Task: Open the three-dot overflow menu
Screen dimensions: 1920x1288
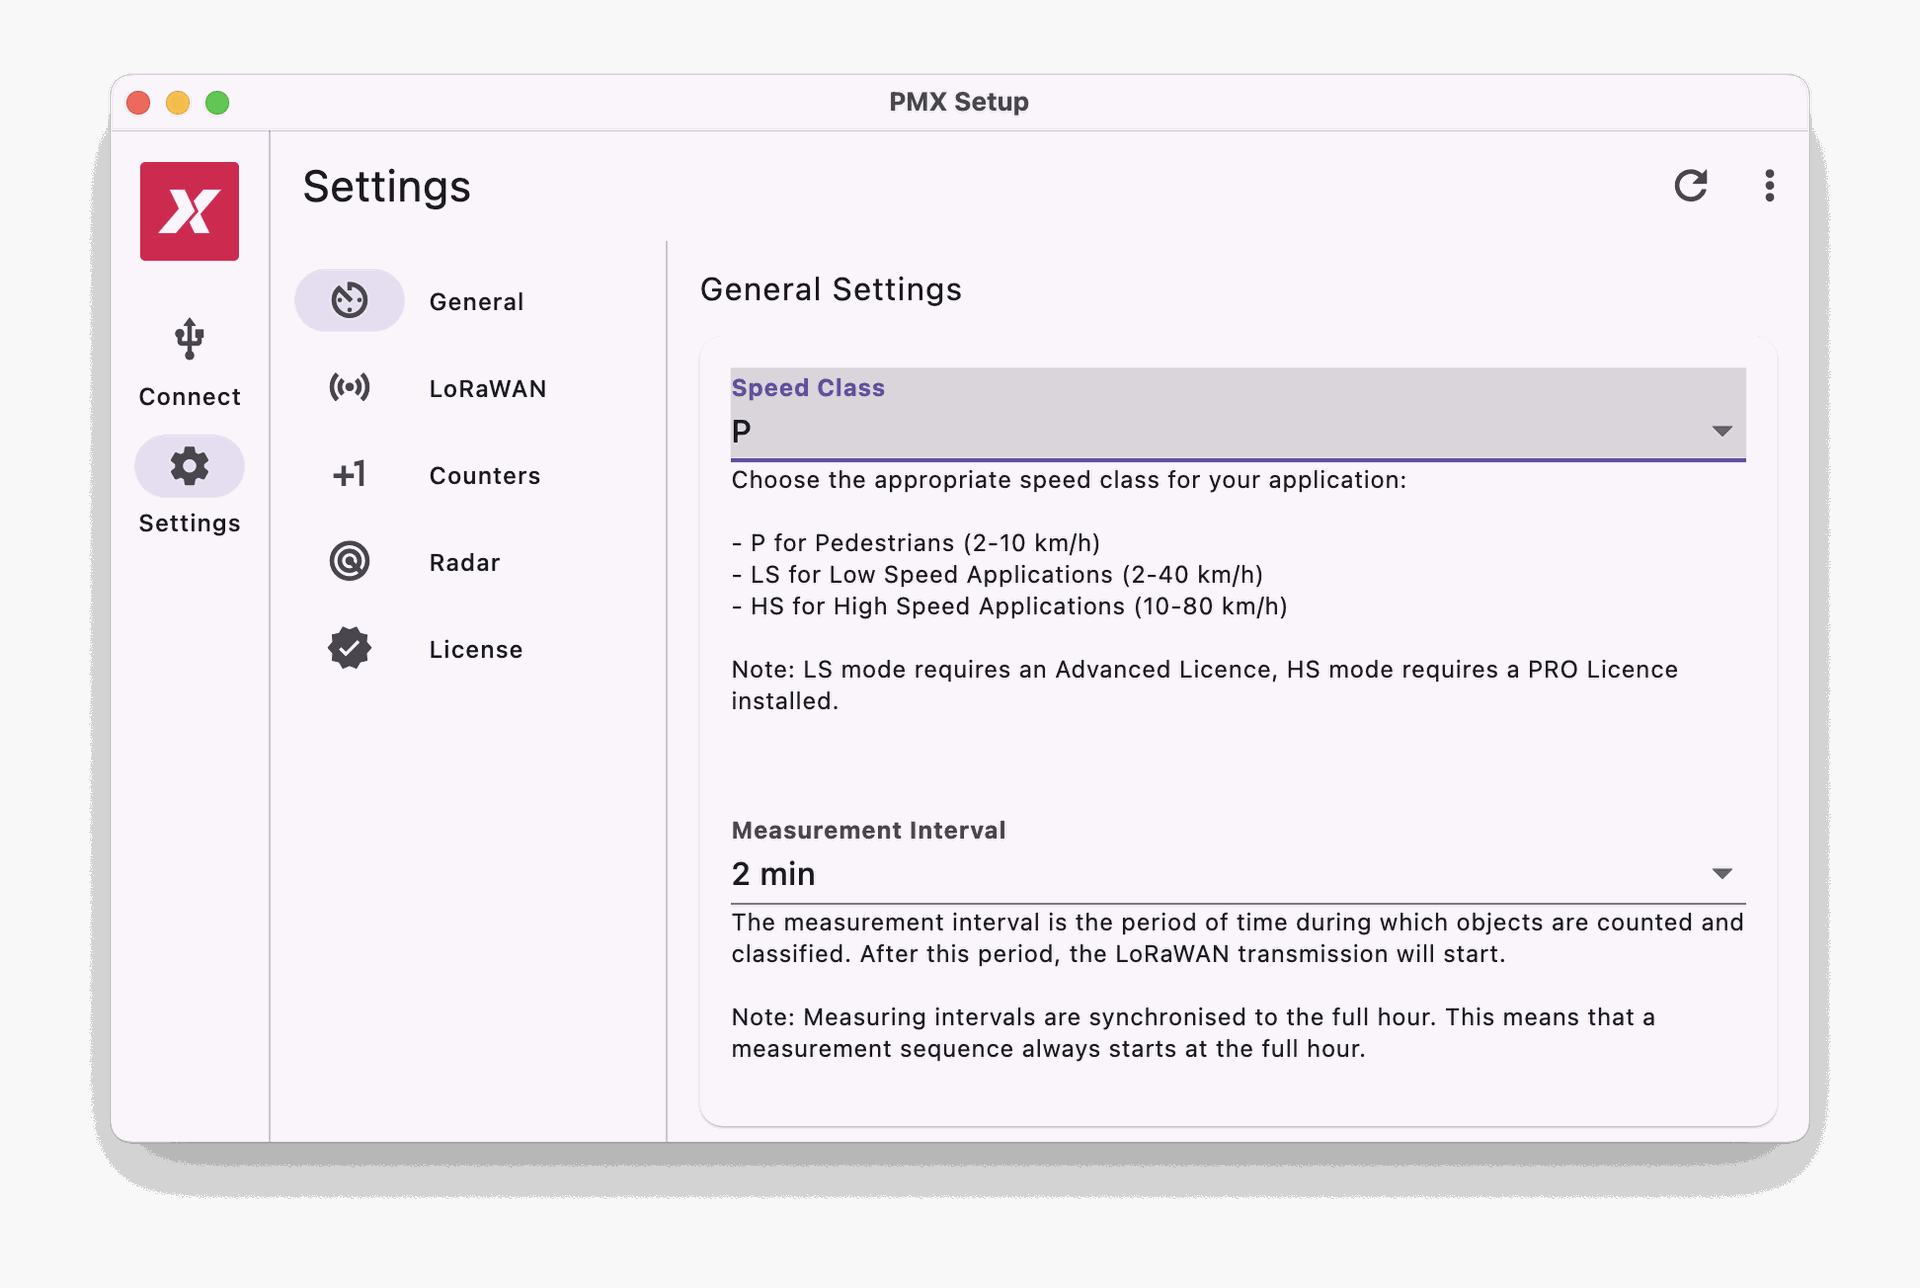Action: [1769, 186]
